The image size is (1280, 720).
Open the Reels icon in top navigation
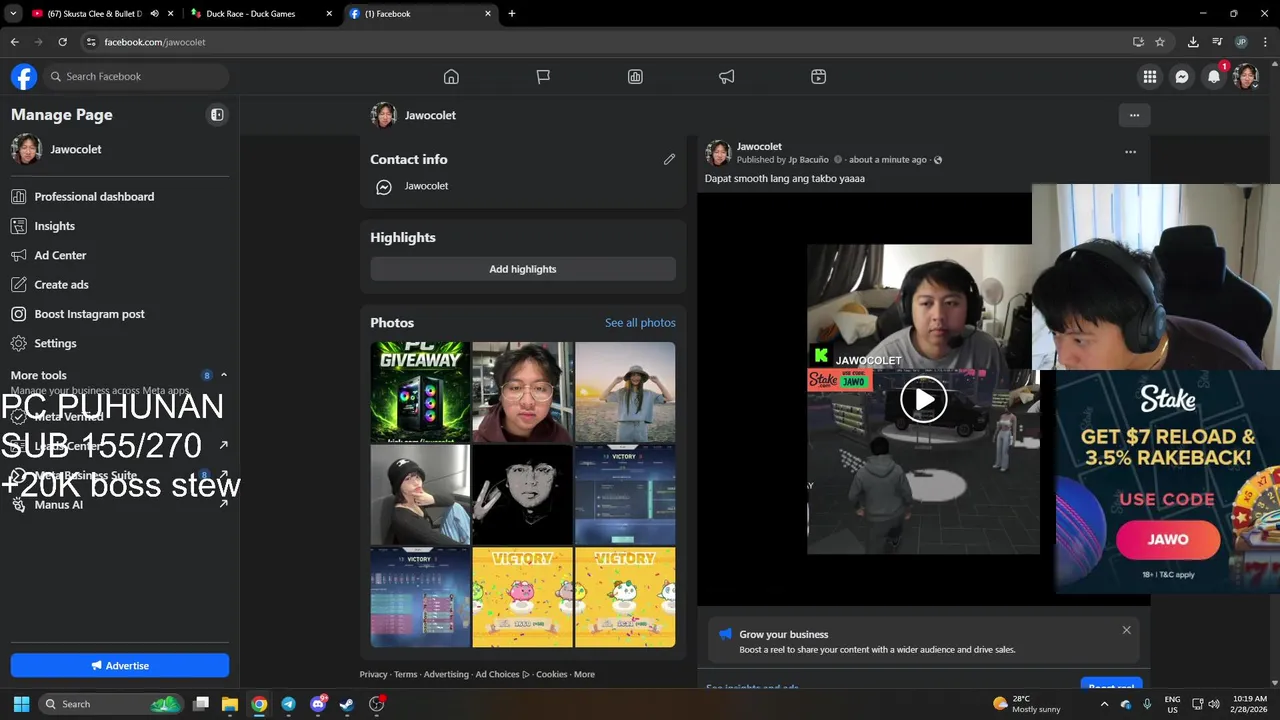pos(818,77)
